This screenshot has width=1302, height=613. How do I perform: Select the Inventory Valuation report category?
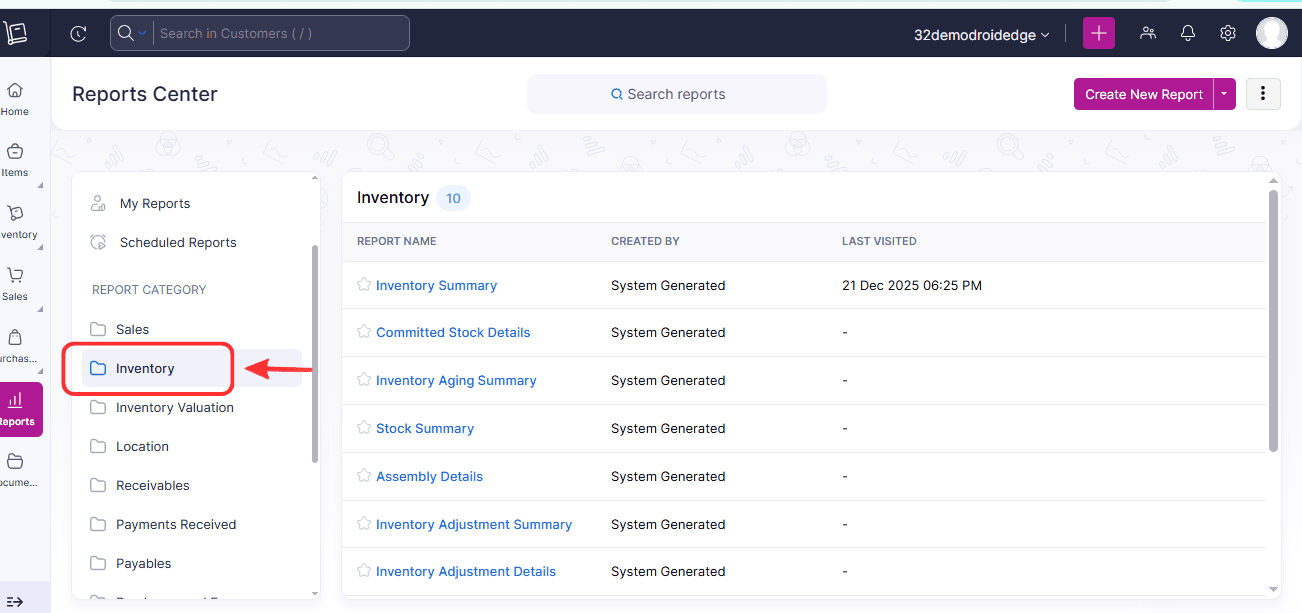coord(174,407)
